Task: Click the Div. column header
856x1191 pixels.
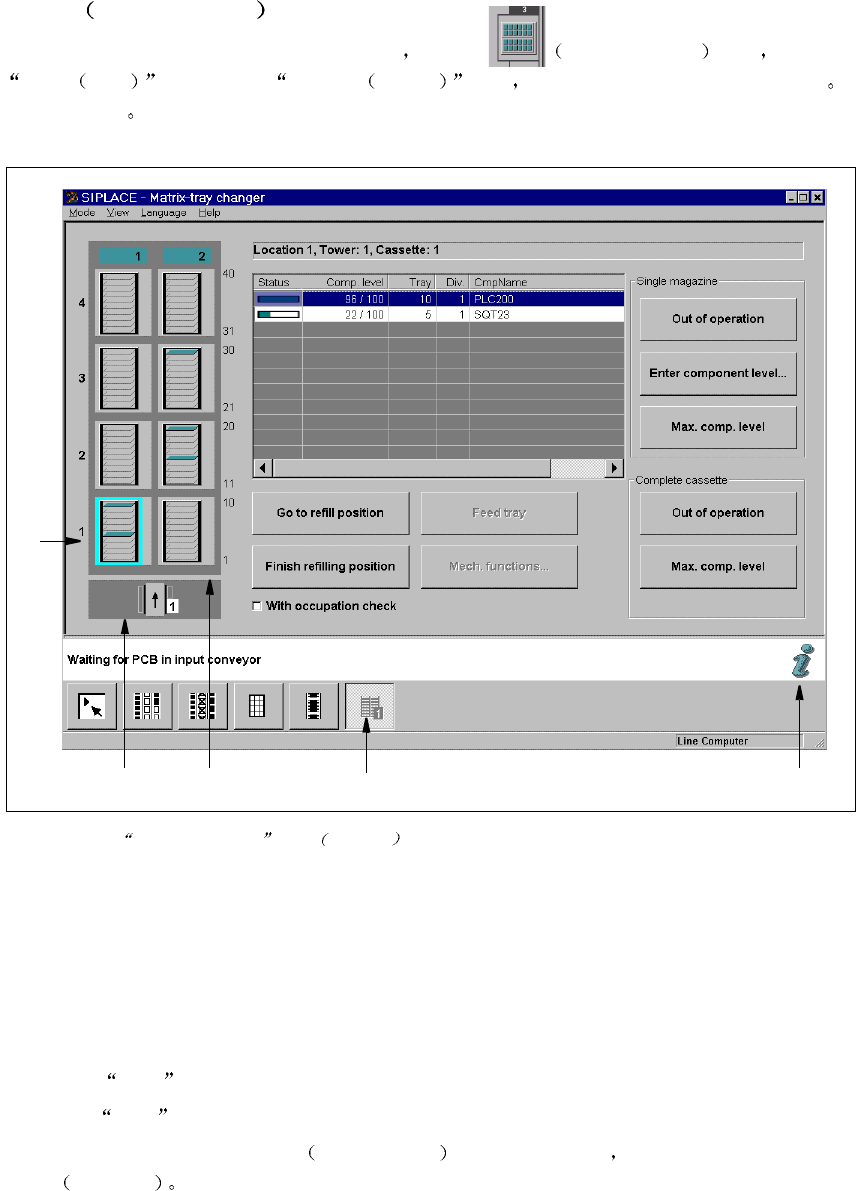Action: (453, 282)
